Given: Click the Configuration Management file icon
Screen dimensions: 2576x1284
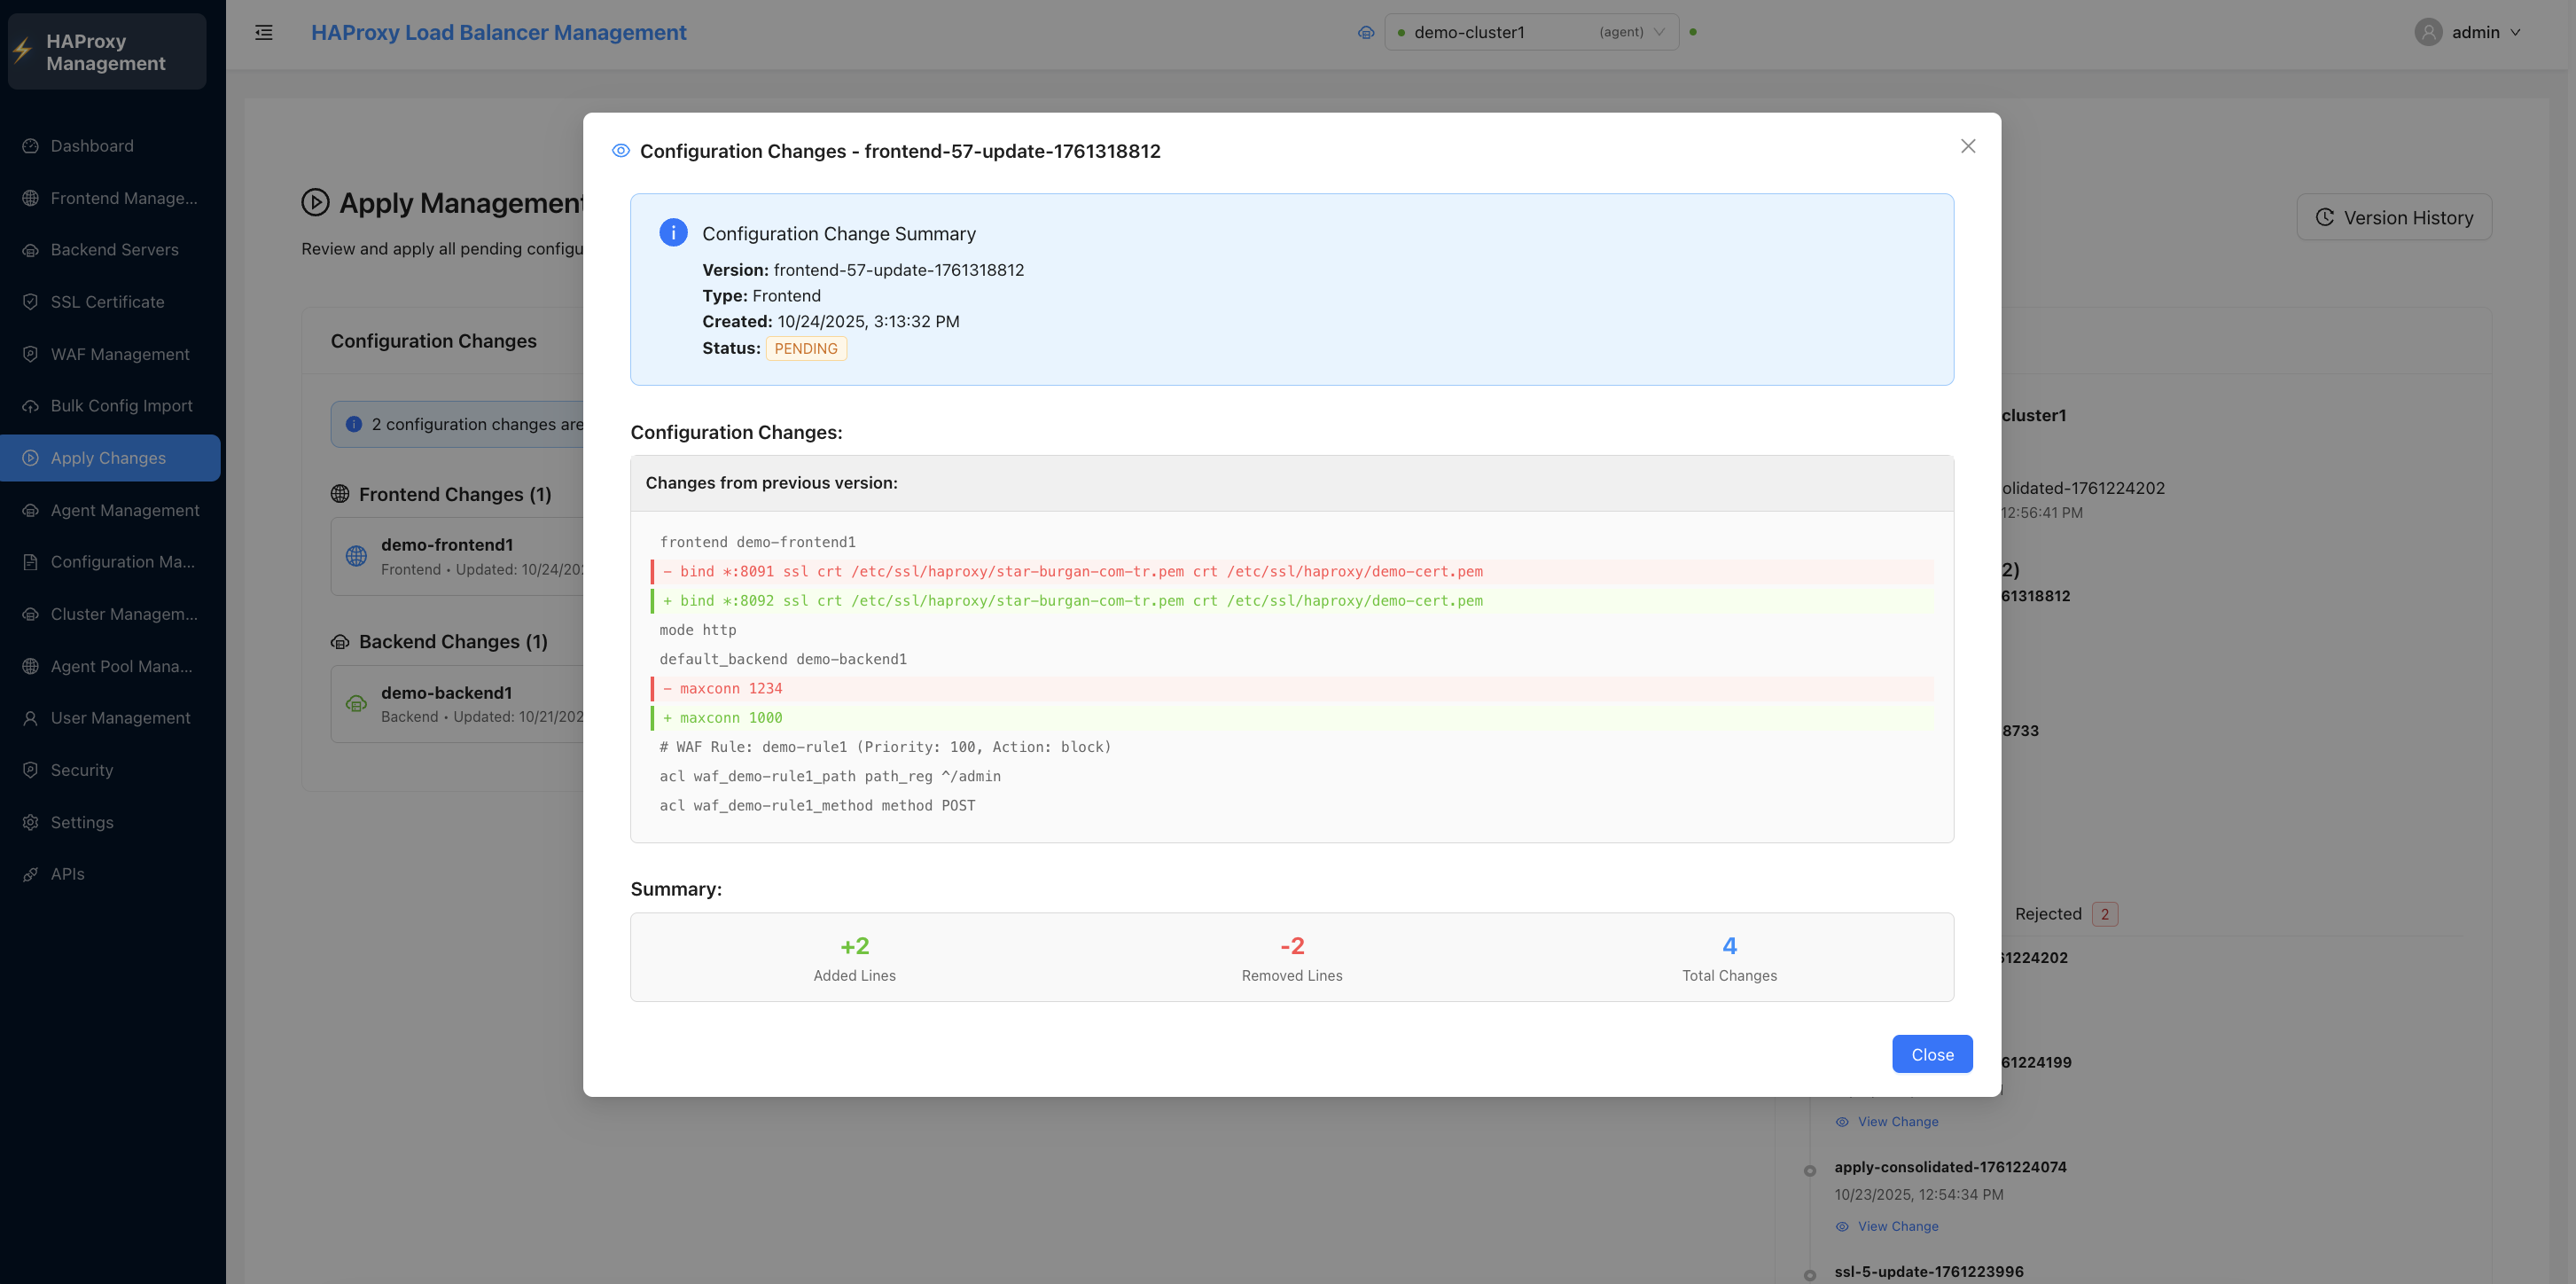Looking at the screenshot, I should tap(31, 562).
